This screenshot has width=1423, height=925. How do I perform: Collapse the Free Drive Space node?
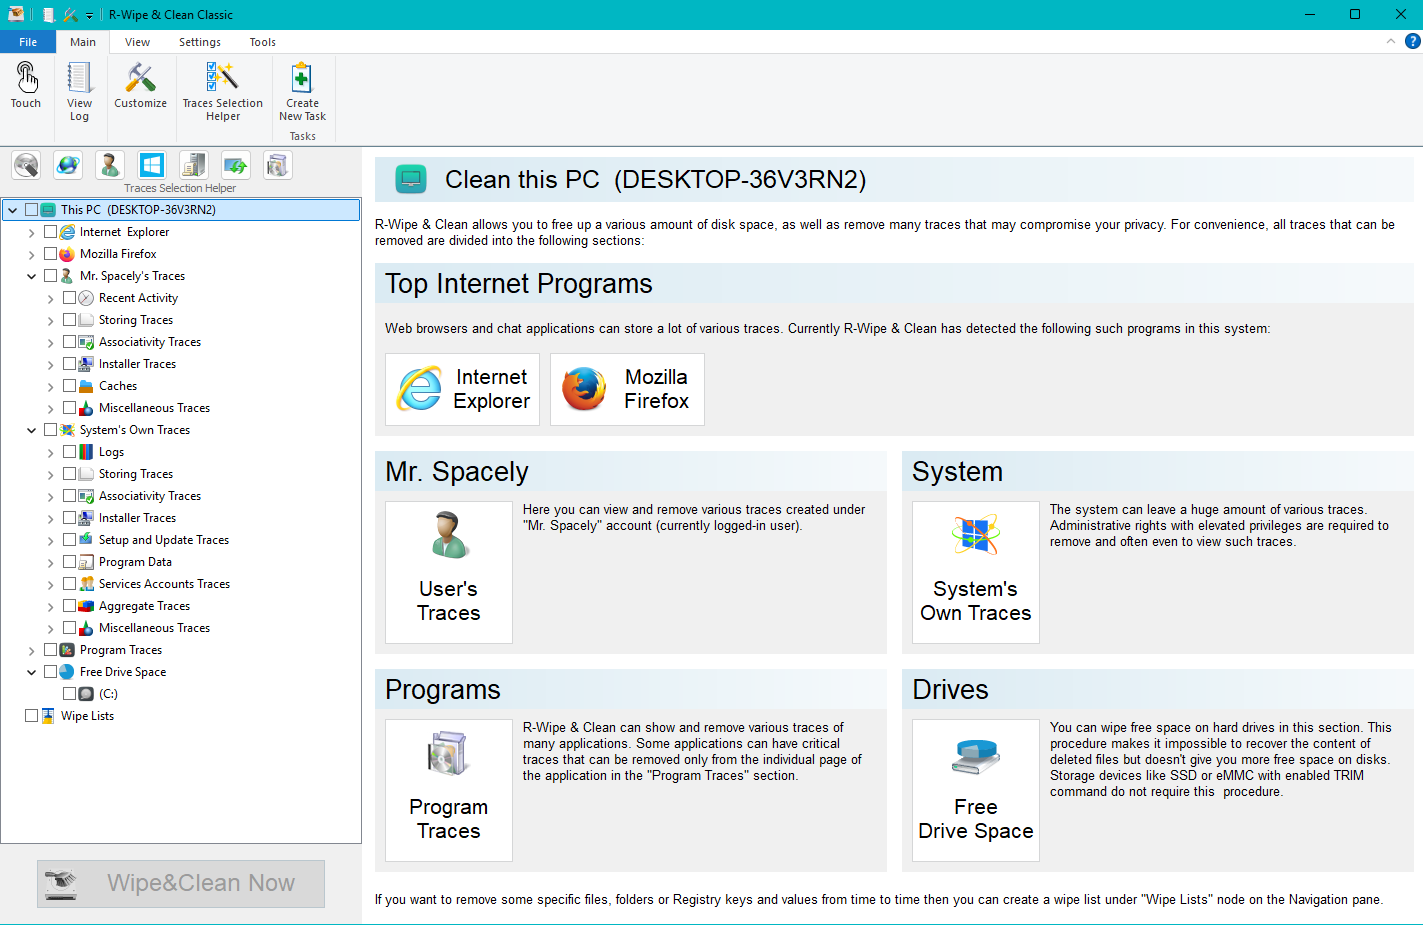point(31,672)
